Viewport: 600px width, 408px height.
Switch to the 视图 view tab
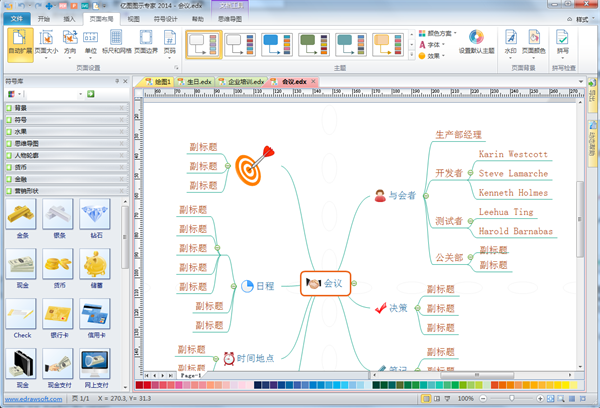tap(134, 19)
